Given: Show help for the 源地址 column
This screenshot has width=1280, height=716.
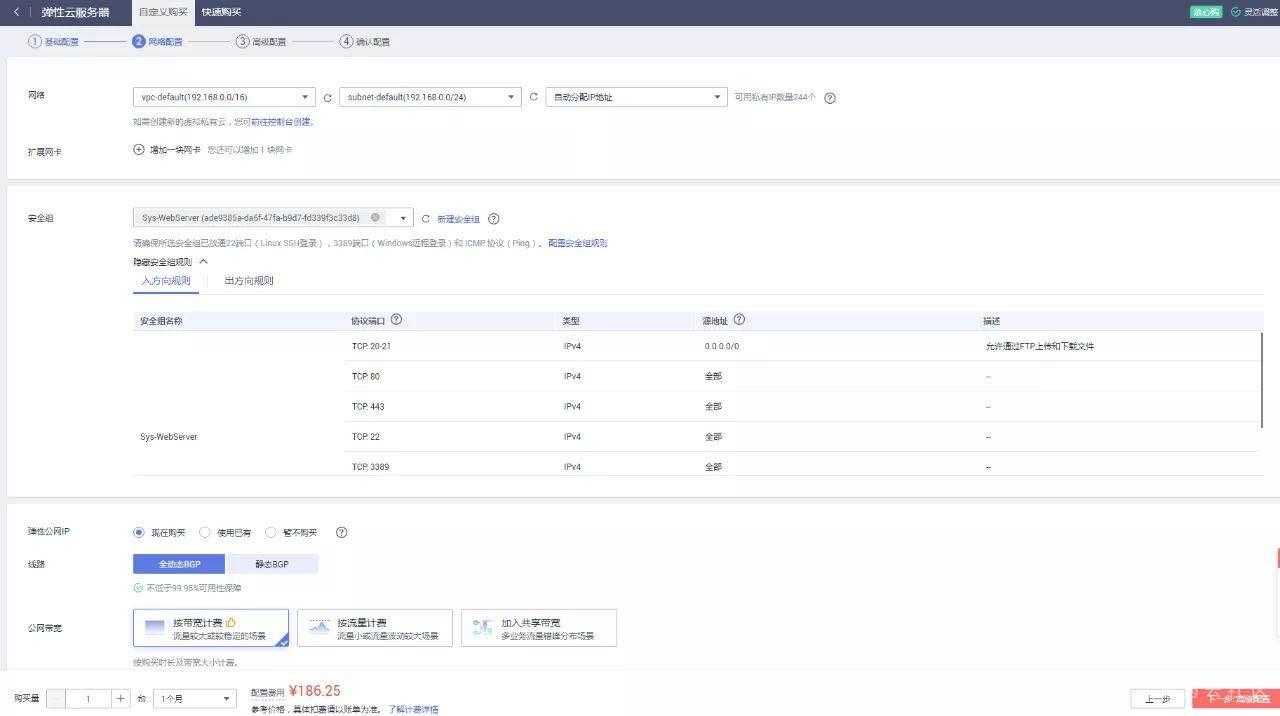Looking at the screenshot, I should point(739,320).
